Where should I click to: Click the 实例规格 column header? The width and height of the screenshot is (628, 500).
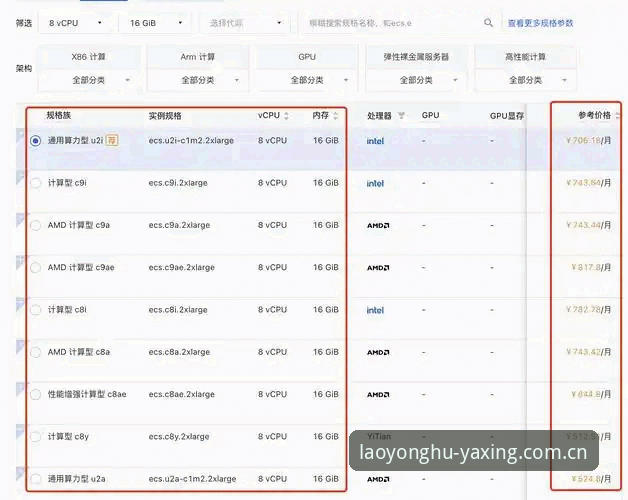(x=165, y=116)
